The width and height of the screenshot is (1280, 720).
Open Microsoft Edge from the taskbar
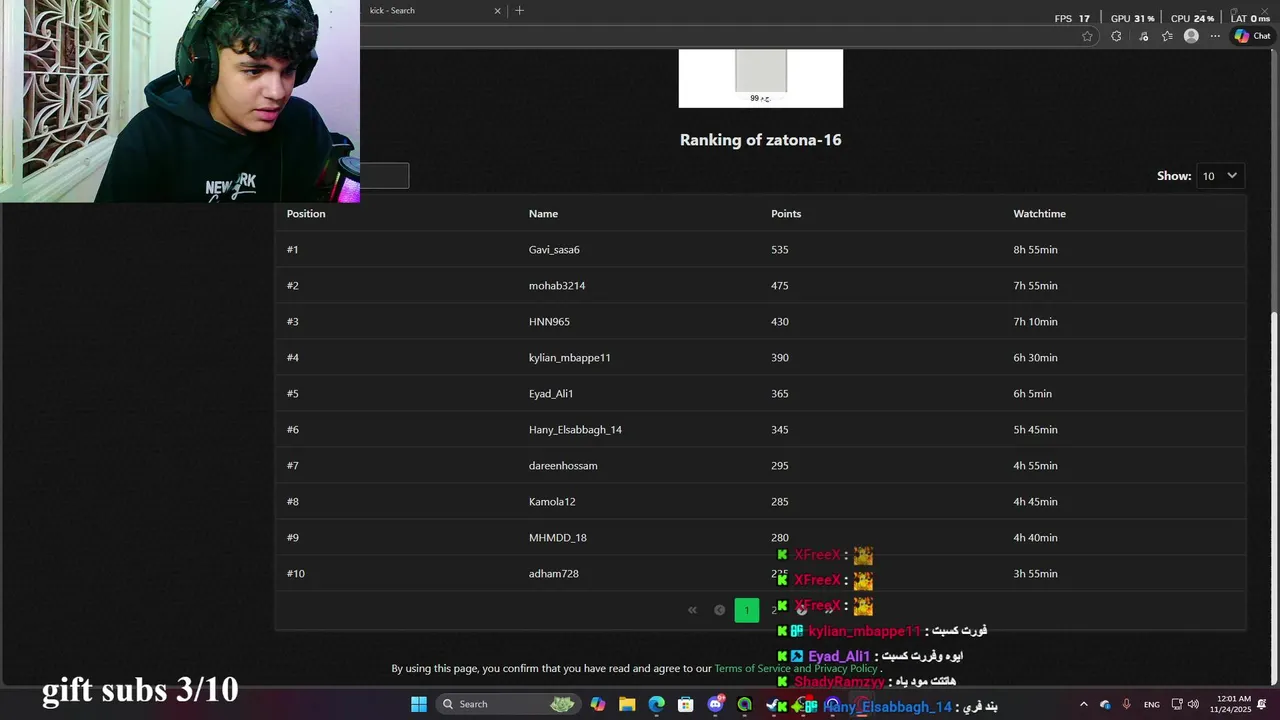pyautogui.click(x=656, y=704)
